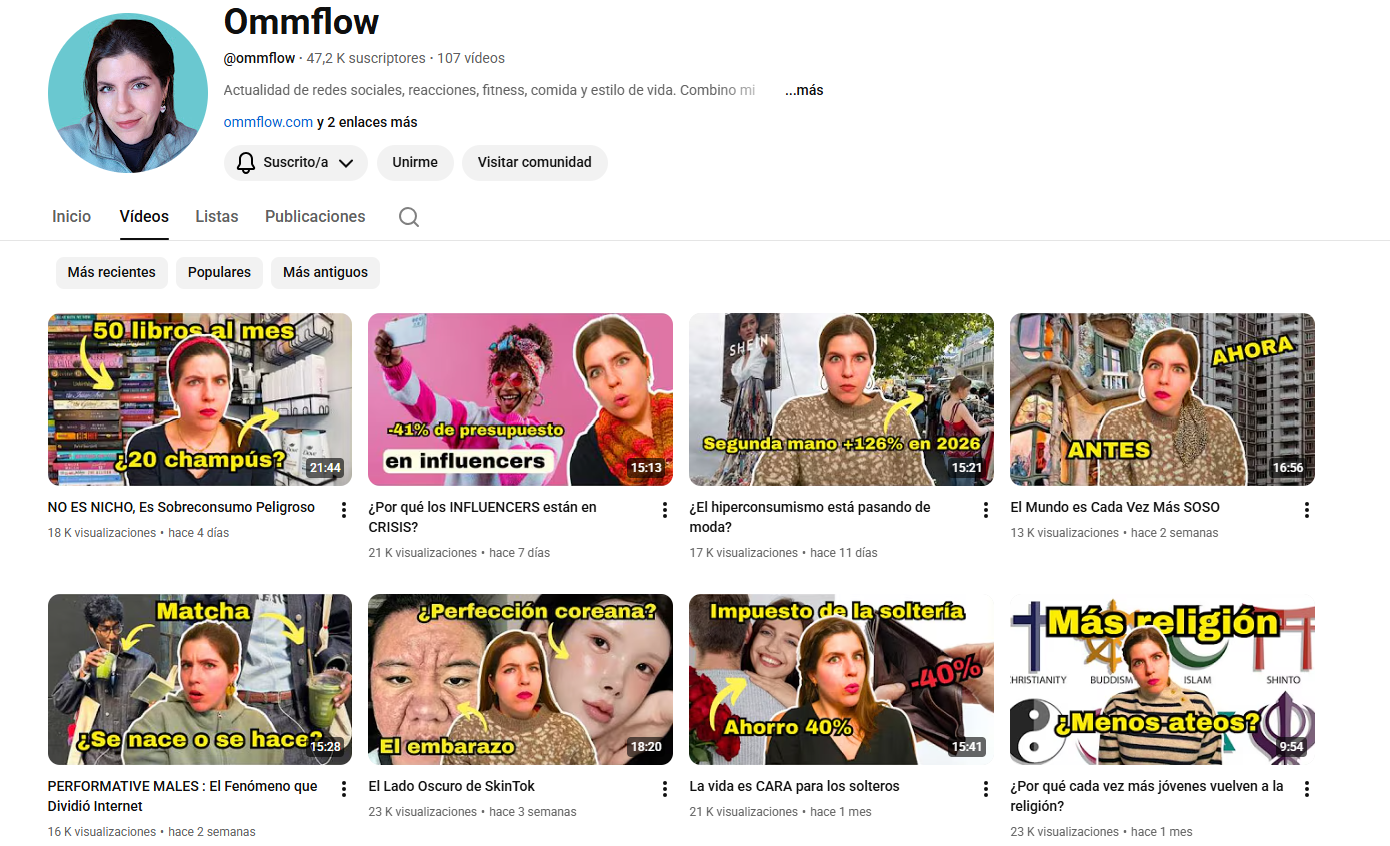Screen dimensions: 1390x846
Task: Click the 'Unirme' button
Action: click(x=415, y=162)
